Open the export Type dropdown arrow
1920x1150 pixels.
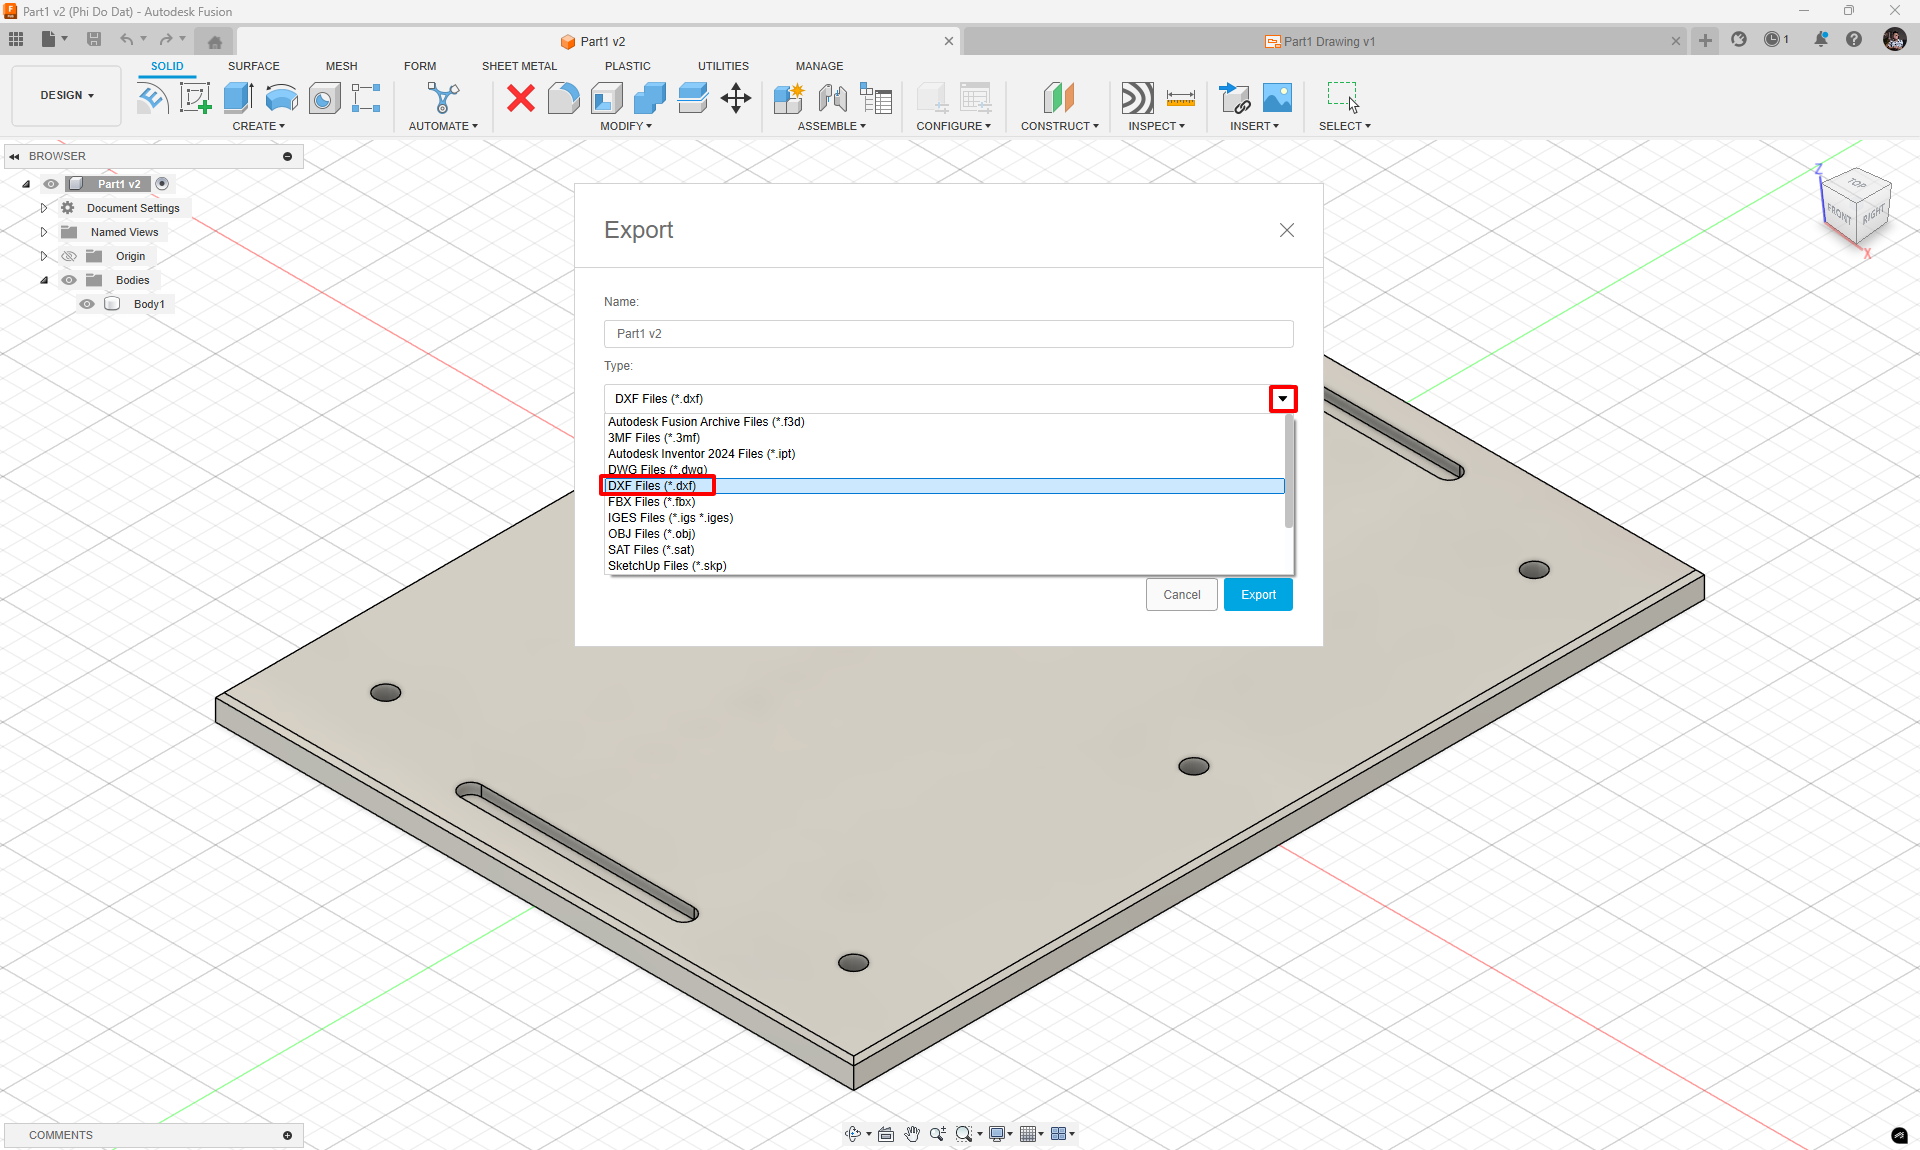click(x=1283, y=399)
